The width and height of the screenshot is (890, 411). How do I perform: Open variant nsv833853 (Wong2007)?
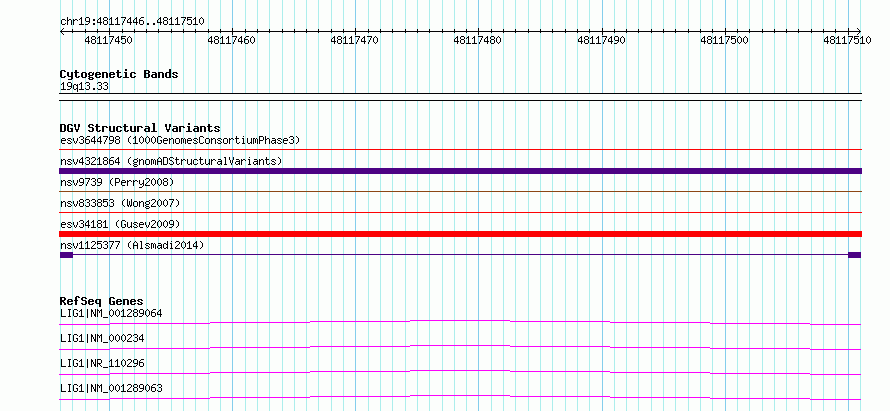[x=120, y=203]
